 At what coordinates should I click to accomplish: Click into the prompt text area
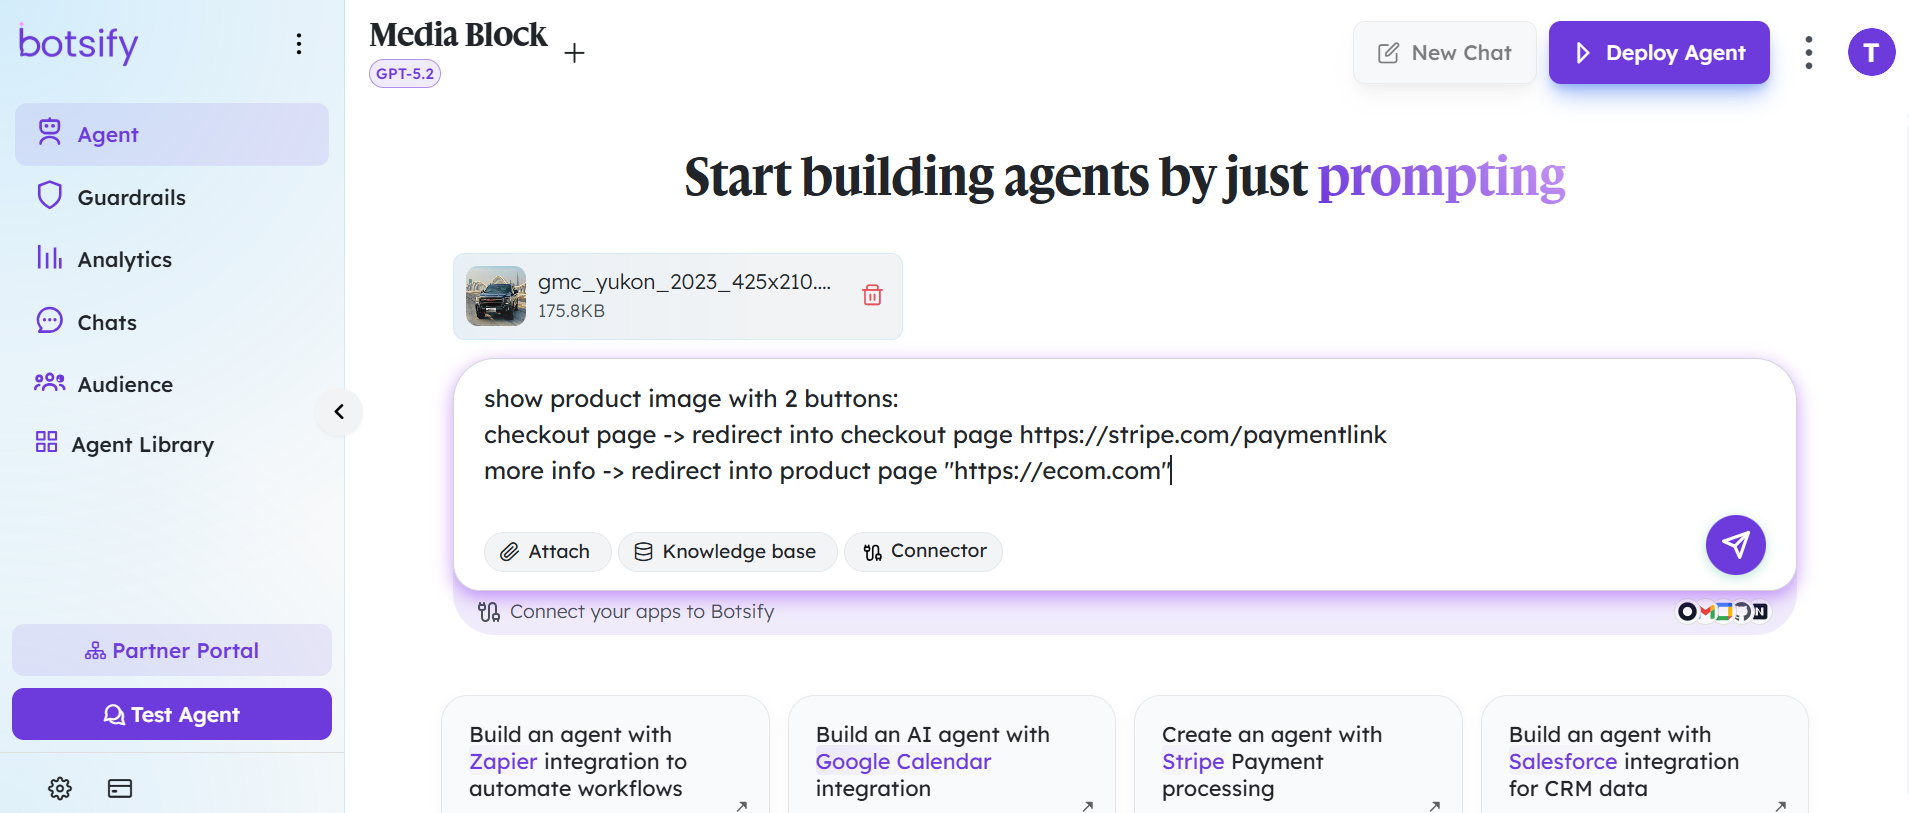click(1124, 435)
